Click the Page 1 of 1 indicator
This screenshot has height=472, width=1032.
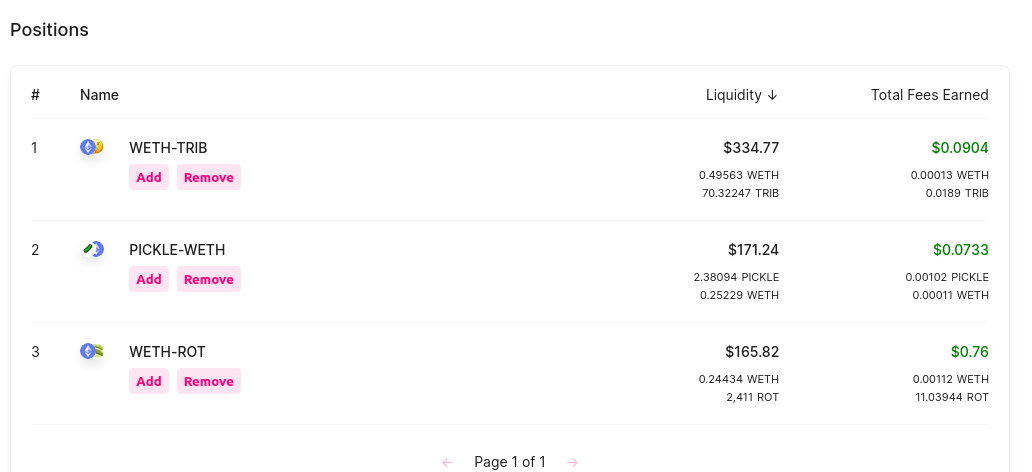[510, 462]
